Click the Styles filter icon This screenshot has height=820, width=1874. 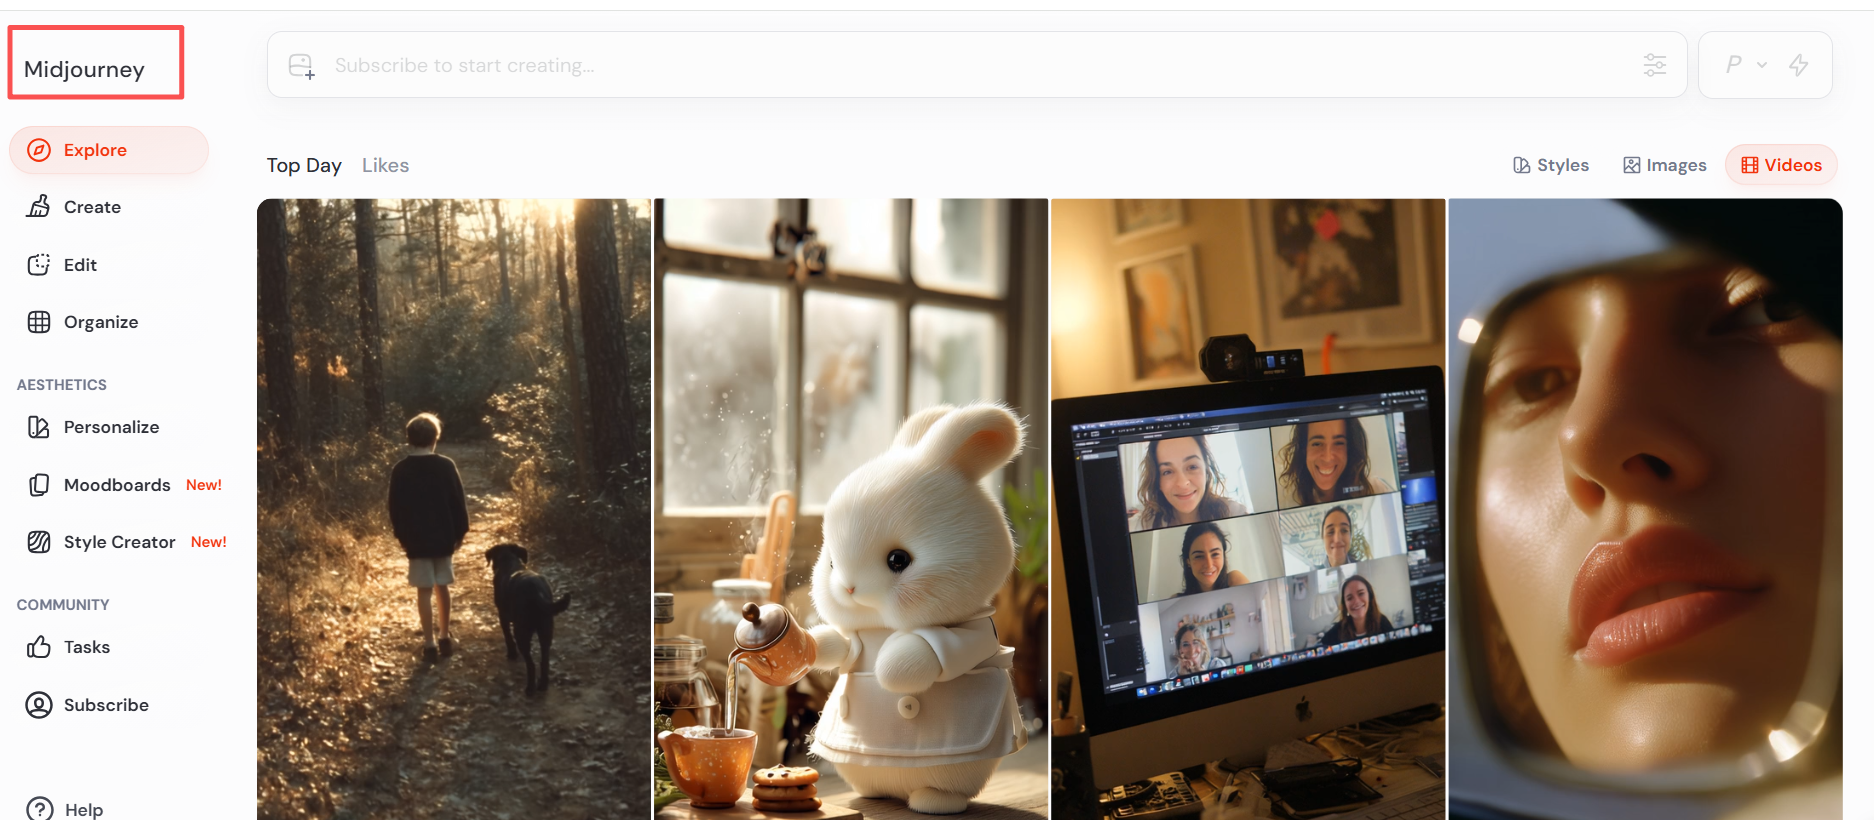click(1522, 165)
